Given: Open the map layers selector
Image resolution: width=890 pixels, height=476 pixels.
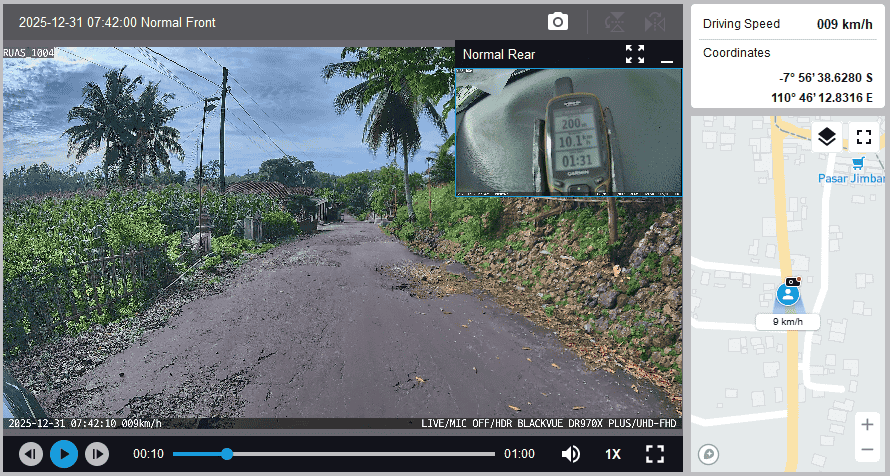Looking at the screenshot, I should point(826,137).
